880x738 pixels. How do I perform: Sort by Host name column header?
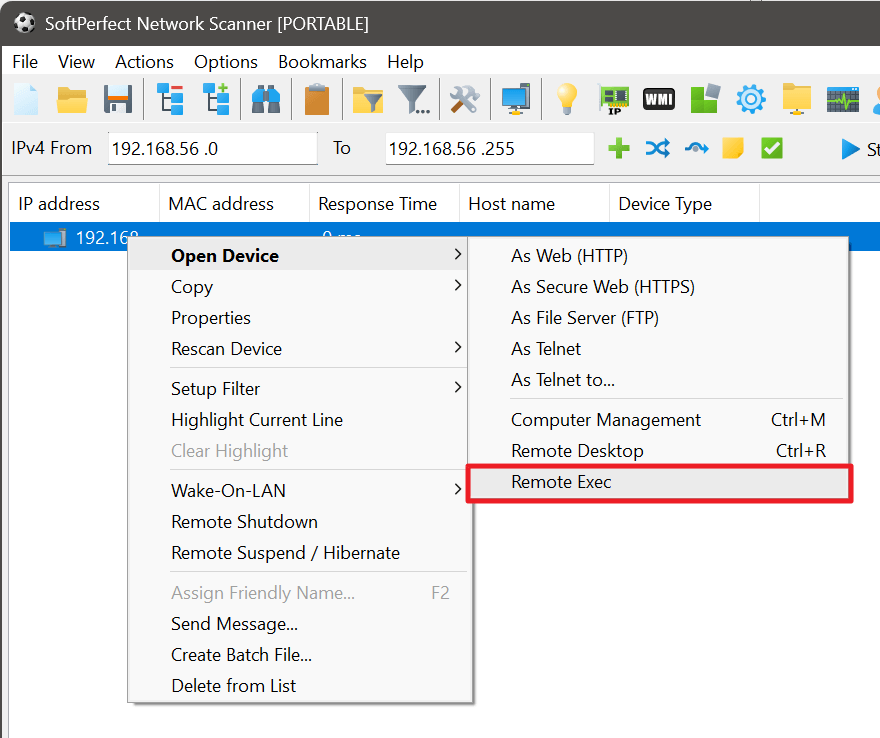[x=534, y=204]
